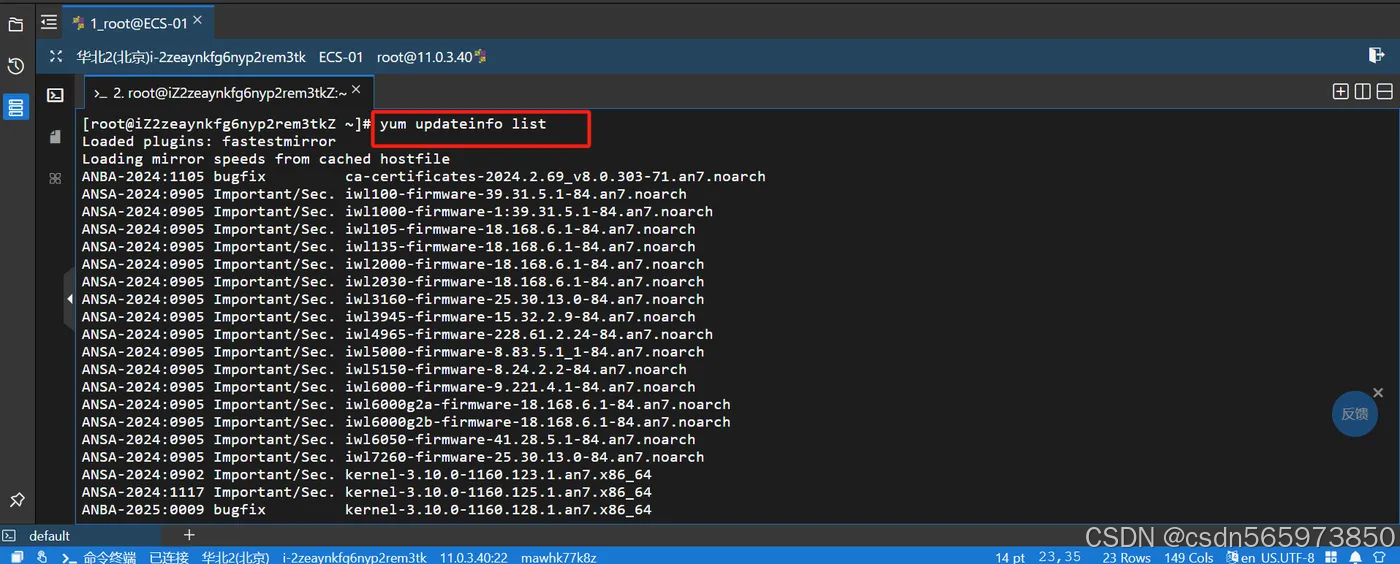The height and width of the screenshot is (564, 1400).
Task: Click the kernel-3.10.0-1160.123.1.an7.x86_64 line
Action: pos(367,475)
